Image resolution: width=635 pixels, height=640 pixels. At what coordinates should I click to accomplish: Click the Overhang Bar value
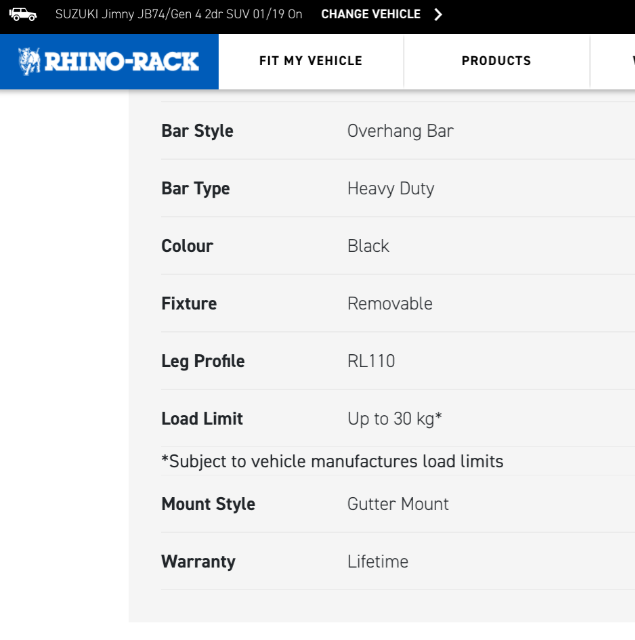coord(400,131)
